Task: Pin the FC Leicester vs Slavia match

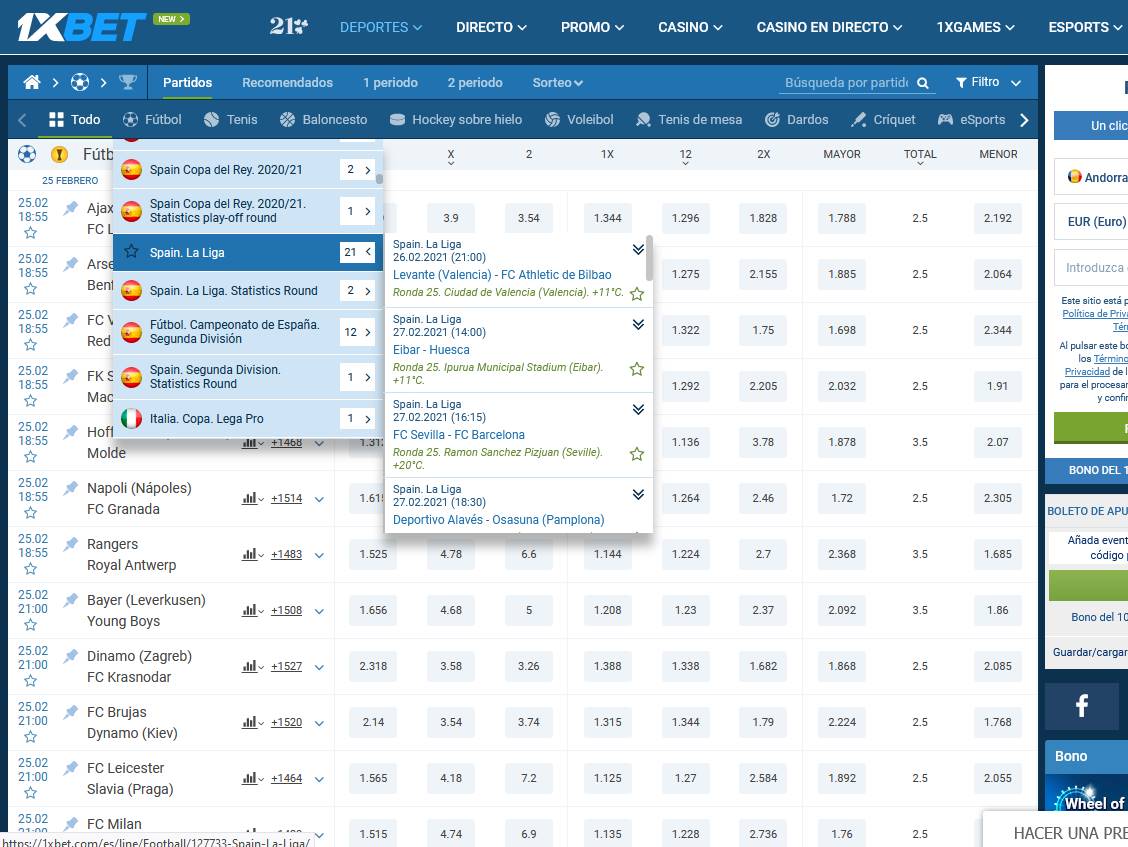Action: pyautogui.click(x=70, y=768)
